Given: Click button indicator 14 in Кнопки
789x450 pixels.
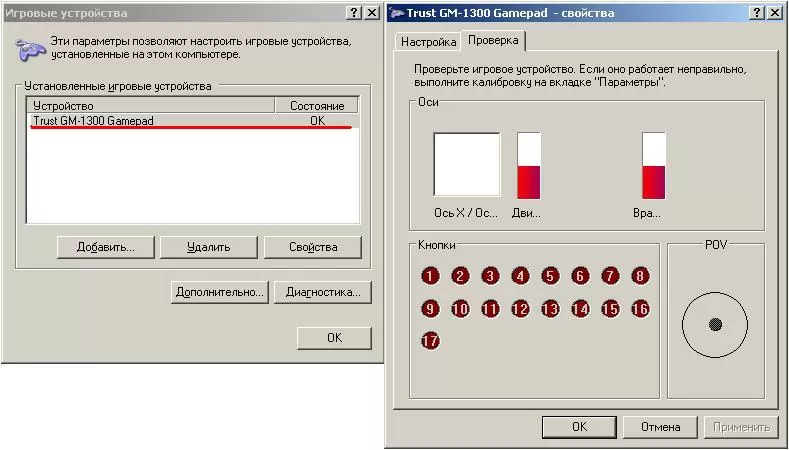Looking at the screenshot, I should (580, 309).
